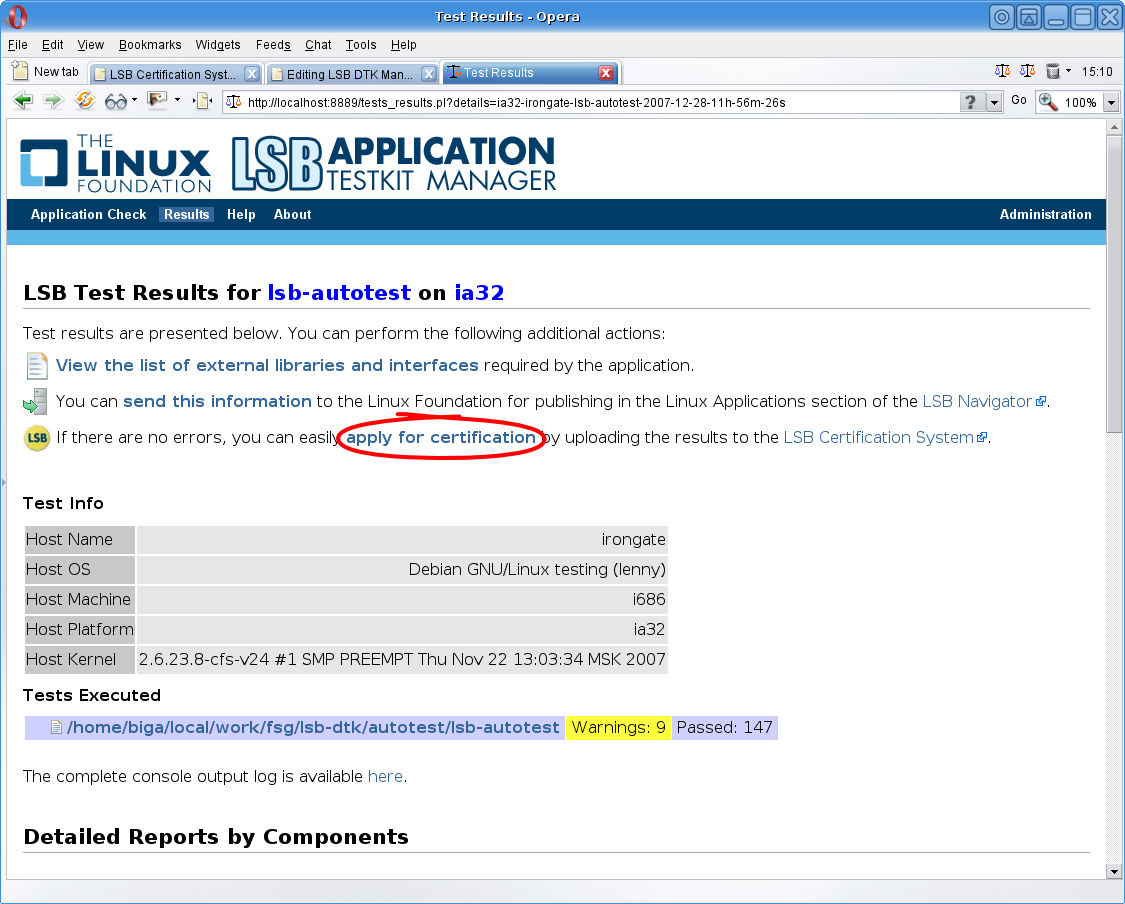Screen dimensions: 1125x904
Task: Open the console log here link
Action: click(x=385, y=776)
